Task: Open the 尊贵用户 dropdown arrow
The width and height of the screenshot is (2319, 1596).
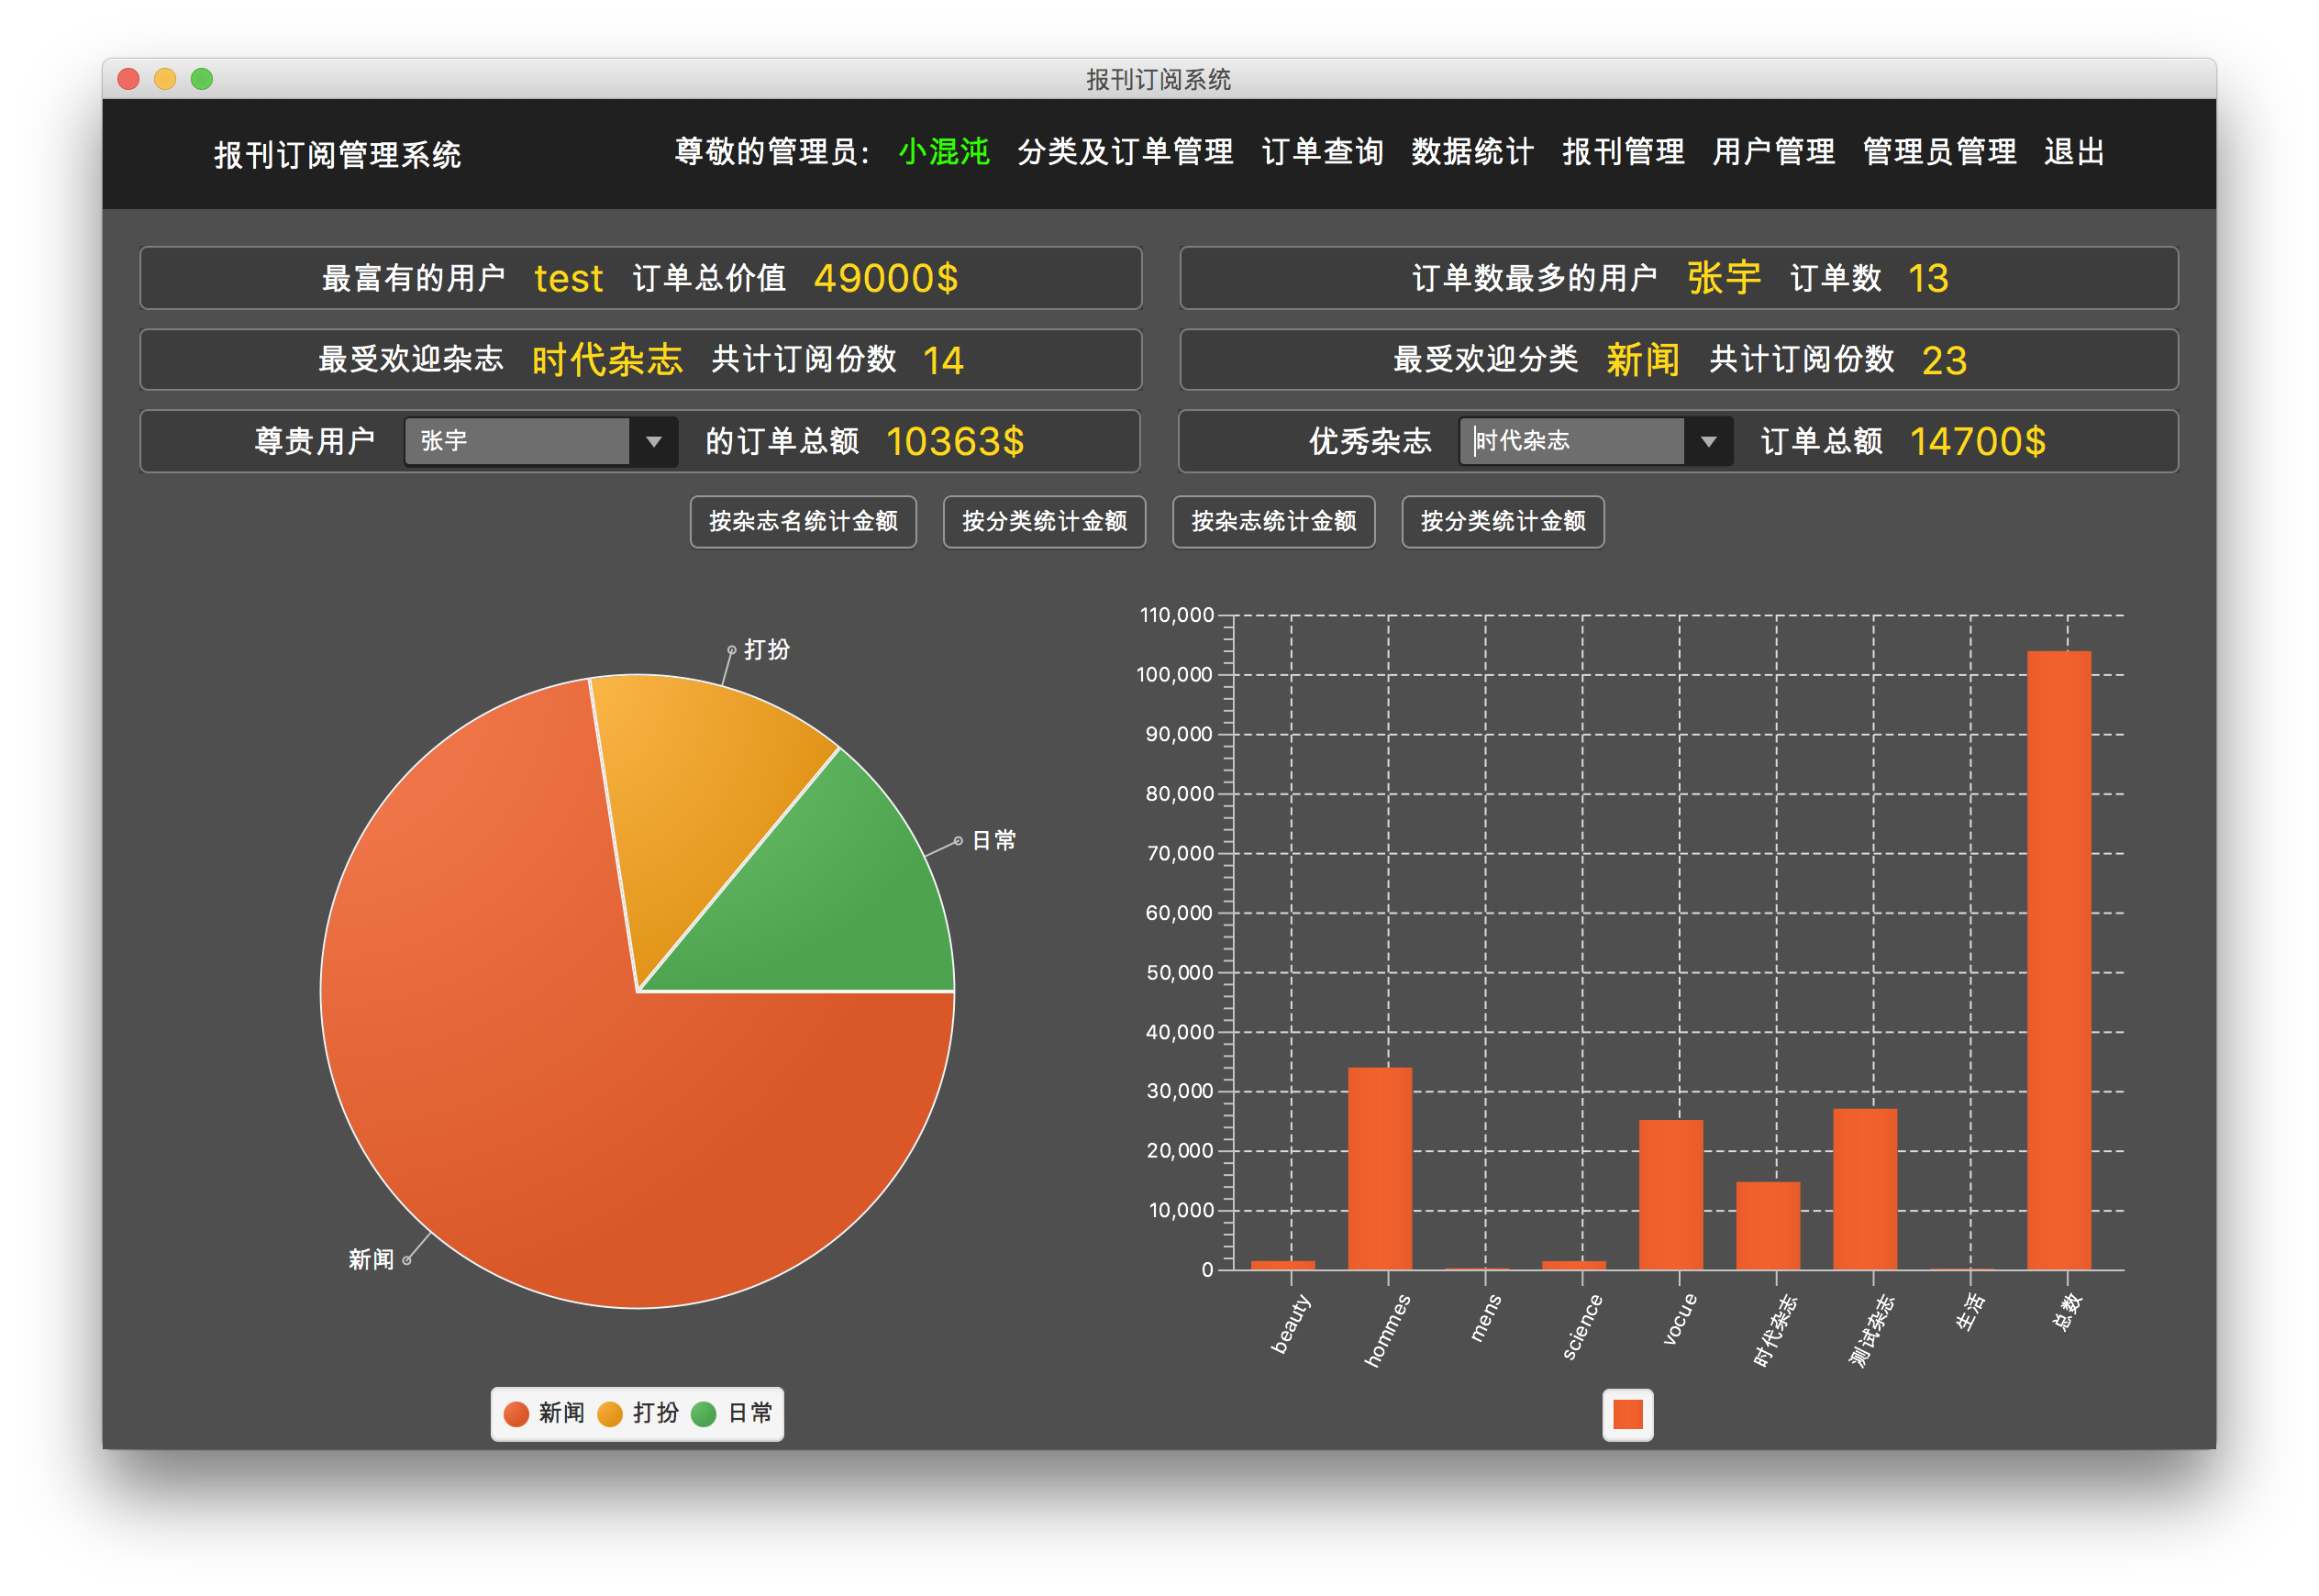Action: tap(654, 441)
